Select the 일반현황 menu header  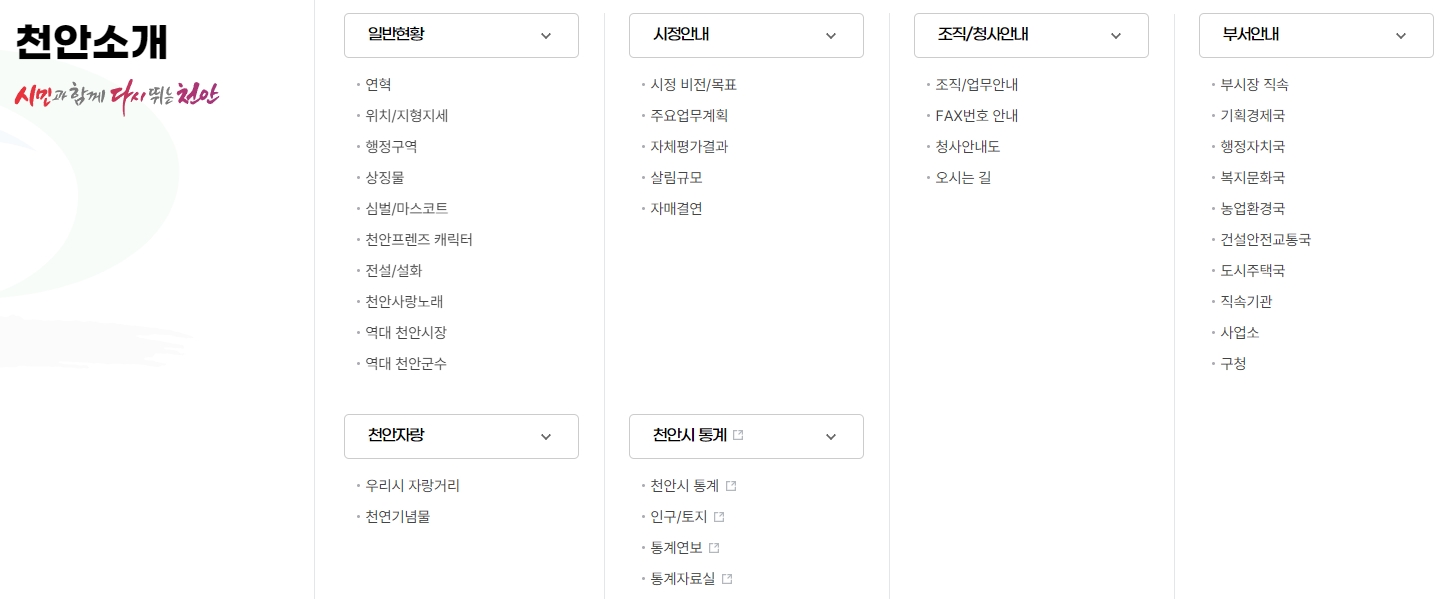click(x=397, y=34)
